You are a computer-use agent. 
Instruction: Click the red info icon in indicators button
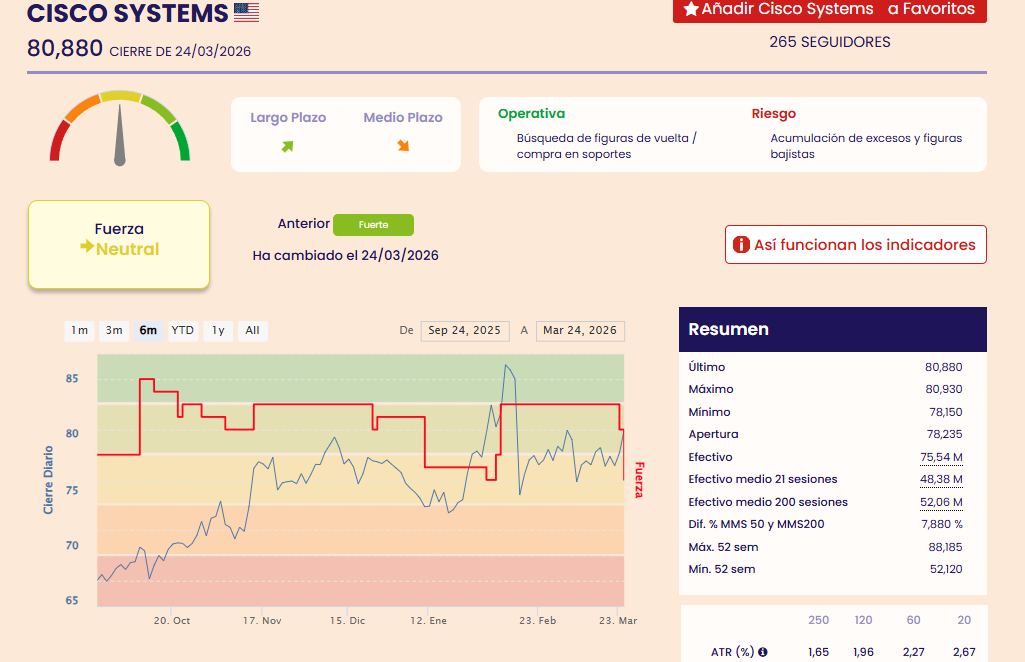pyautogui.click(x=741, y=245)
